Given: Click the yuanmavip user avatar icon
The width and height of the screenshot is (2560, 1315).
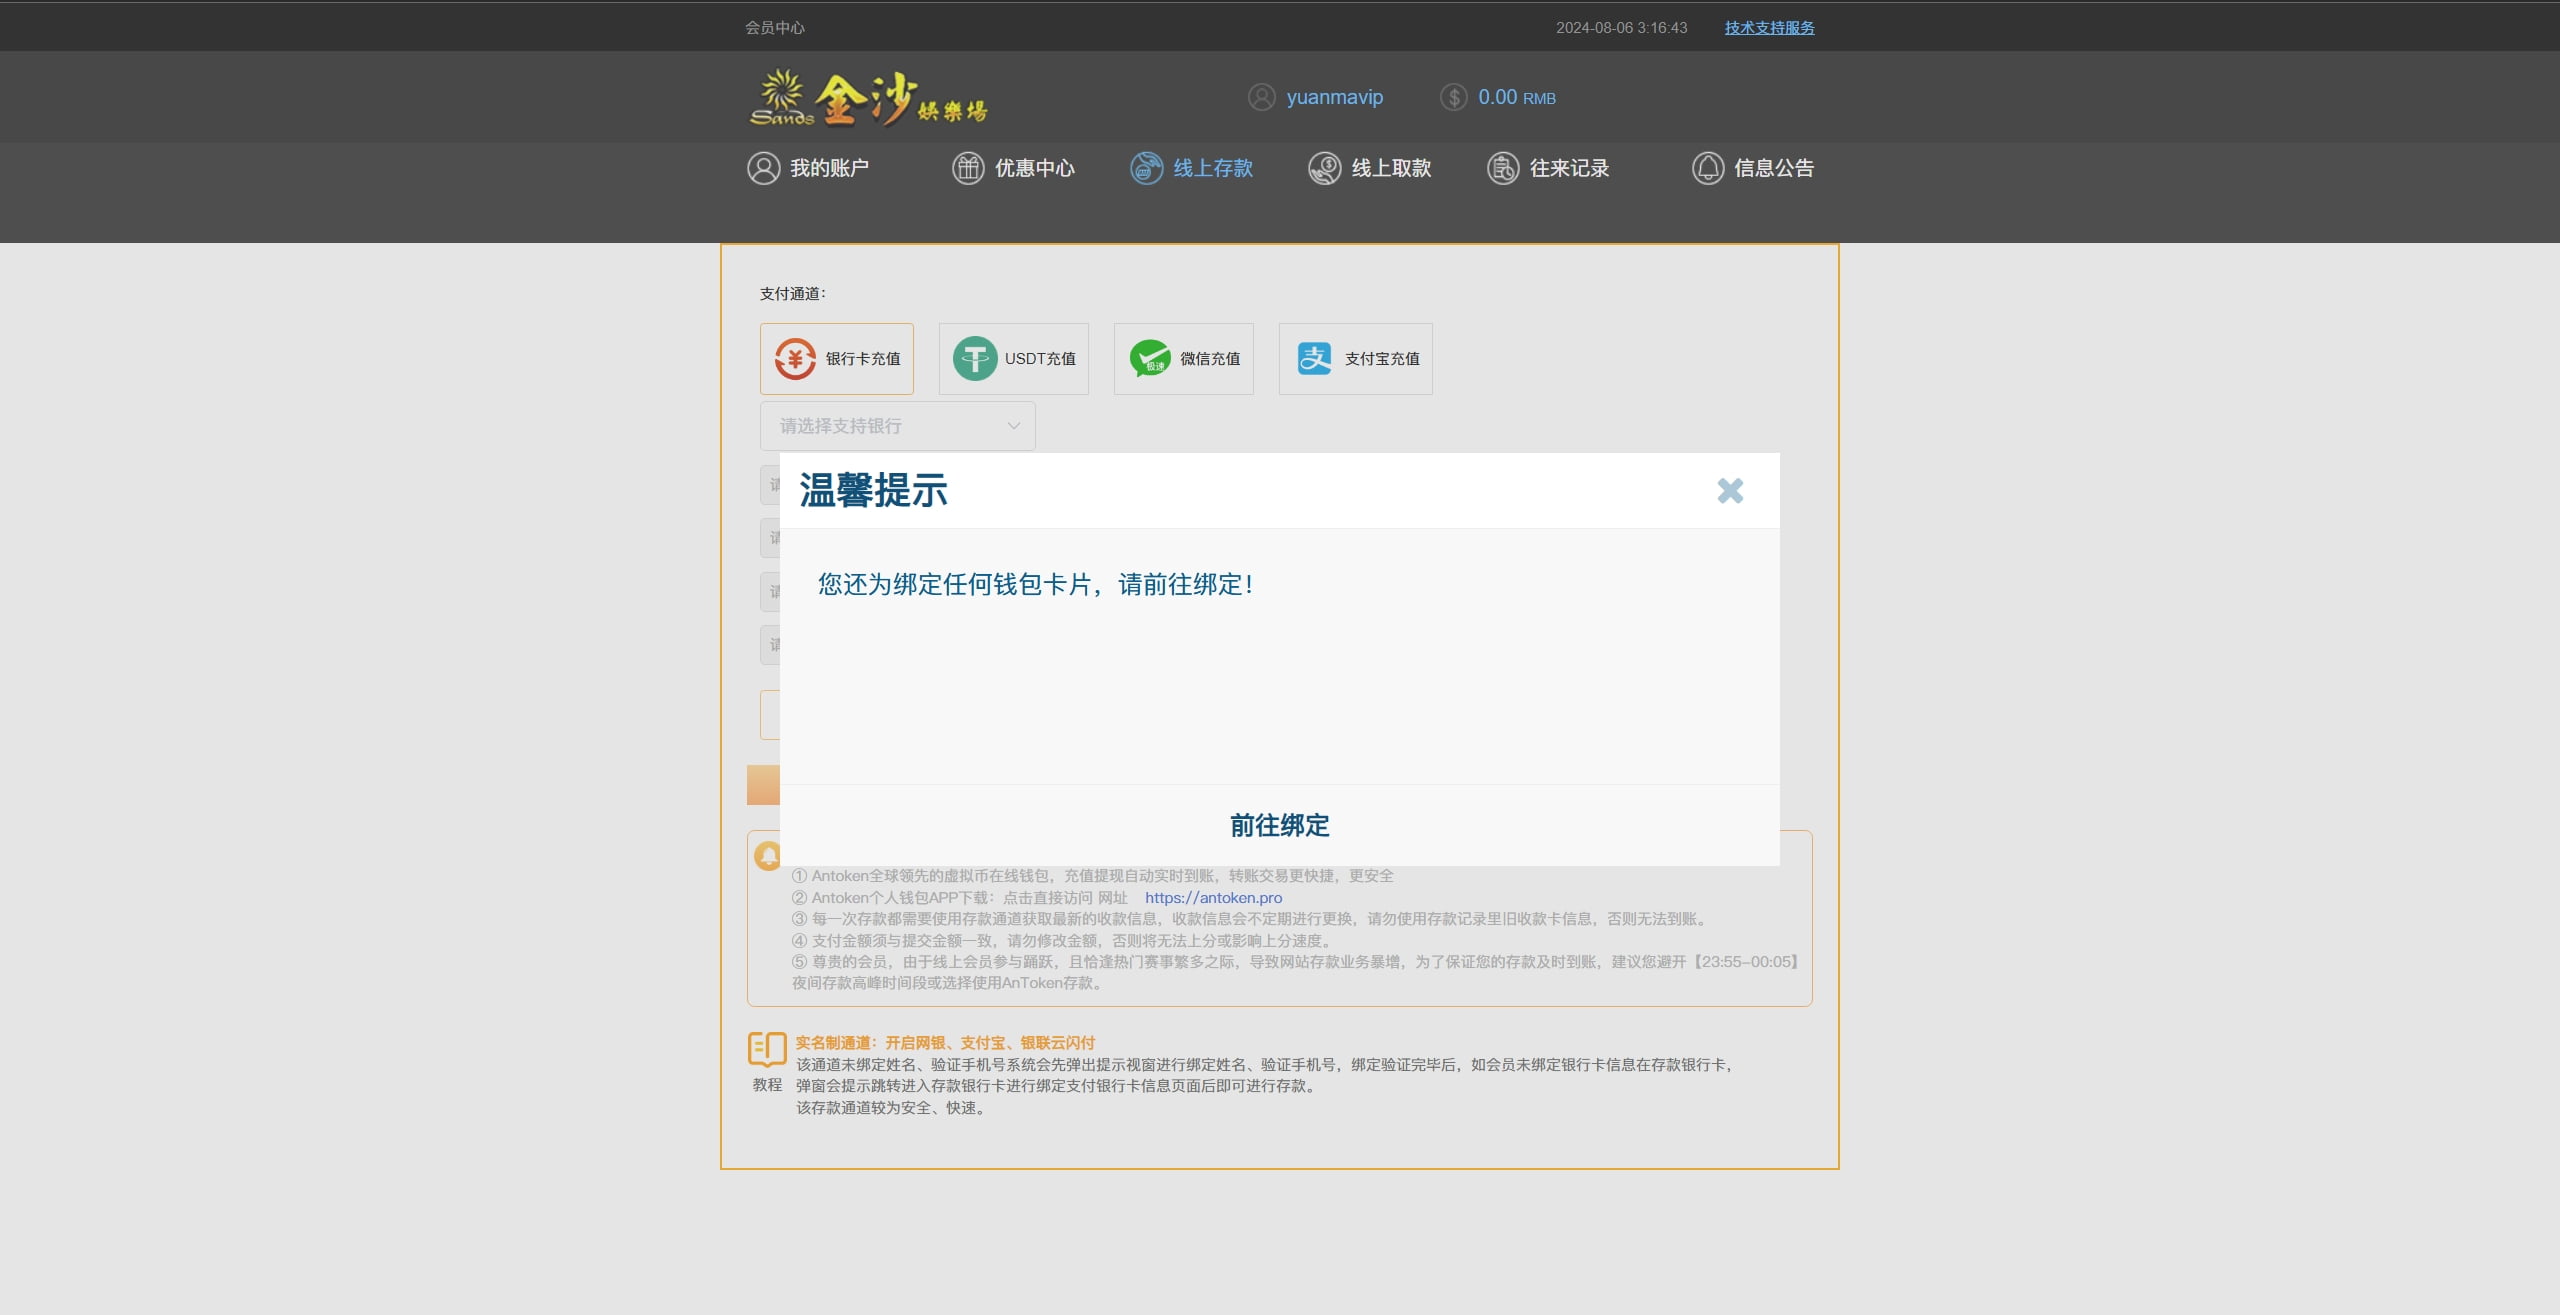Looking at the screenshot, I should [1261, 97].
